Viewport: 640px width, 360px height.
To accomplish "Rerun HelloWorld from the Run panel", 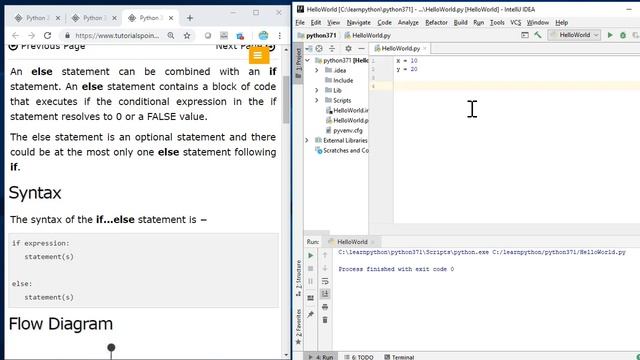I will tap(311, 256).
